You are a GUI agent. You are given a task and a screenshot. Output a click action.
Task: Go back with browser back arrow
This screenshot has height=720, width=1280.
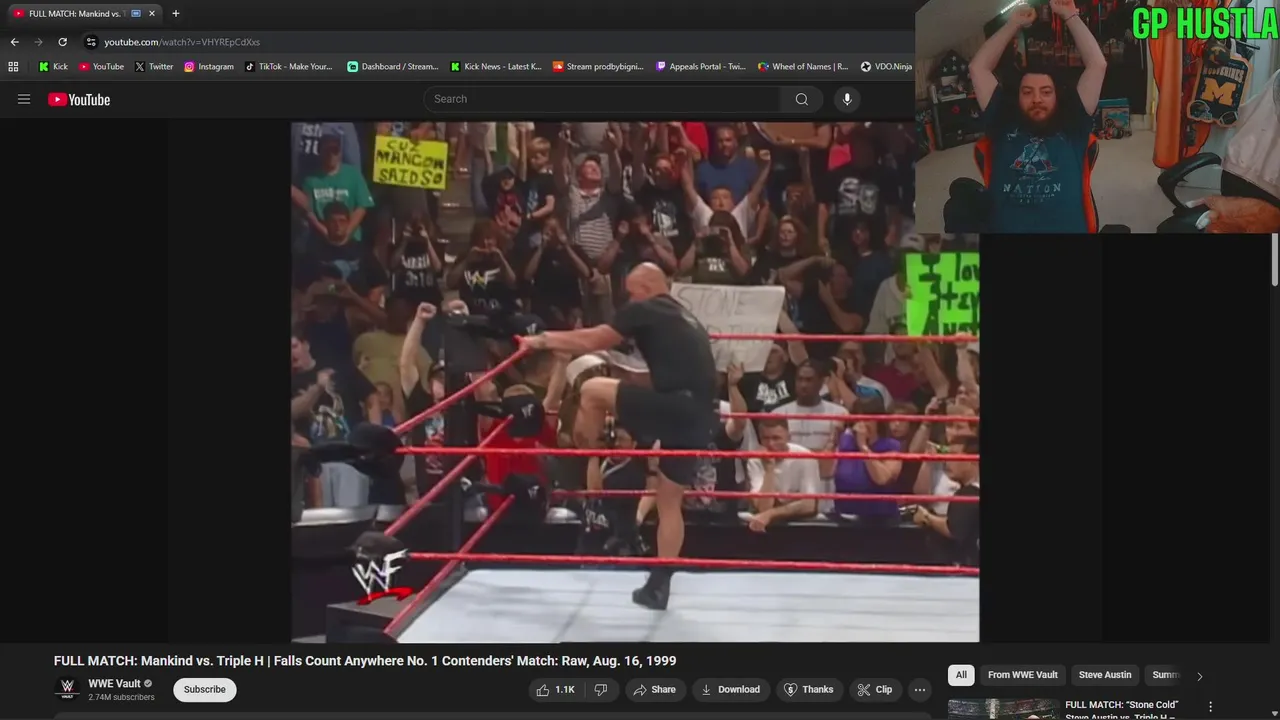point(14,42)
